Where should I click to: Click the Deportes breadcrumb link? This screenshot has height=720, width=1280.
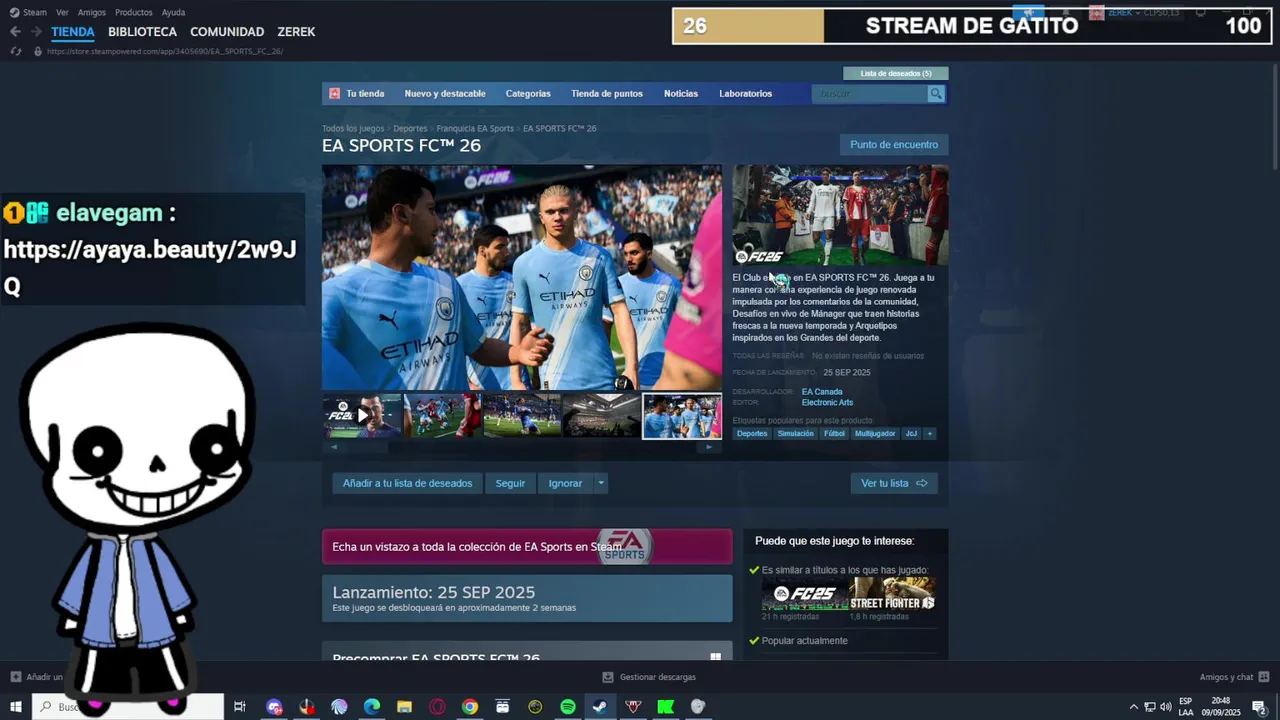(410, 129)
